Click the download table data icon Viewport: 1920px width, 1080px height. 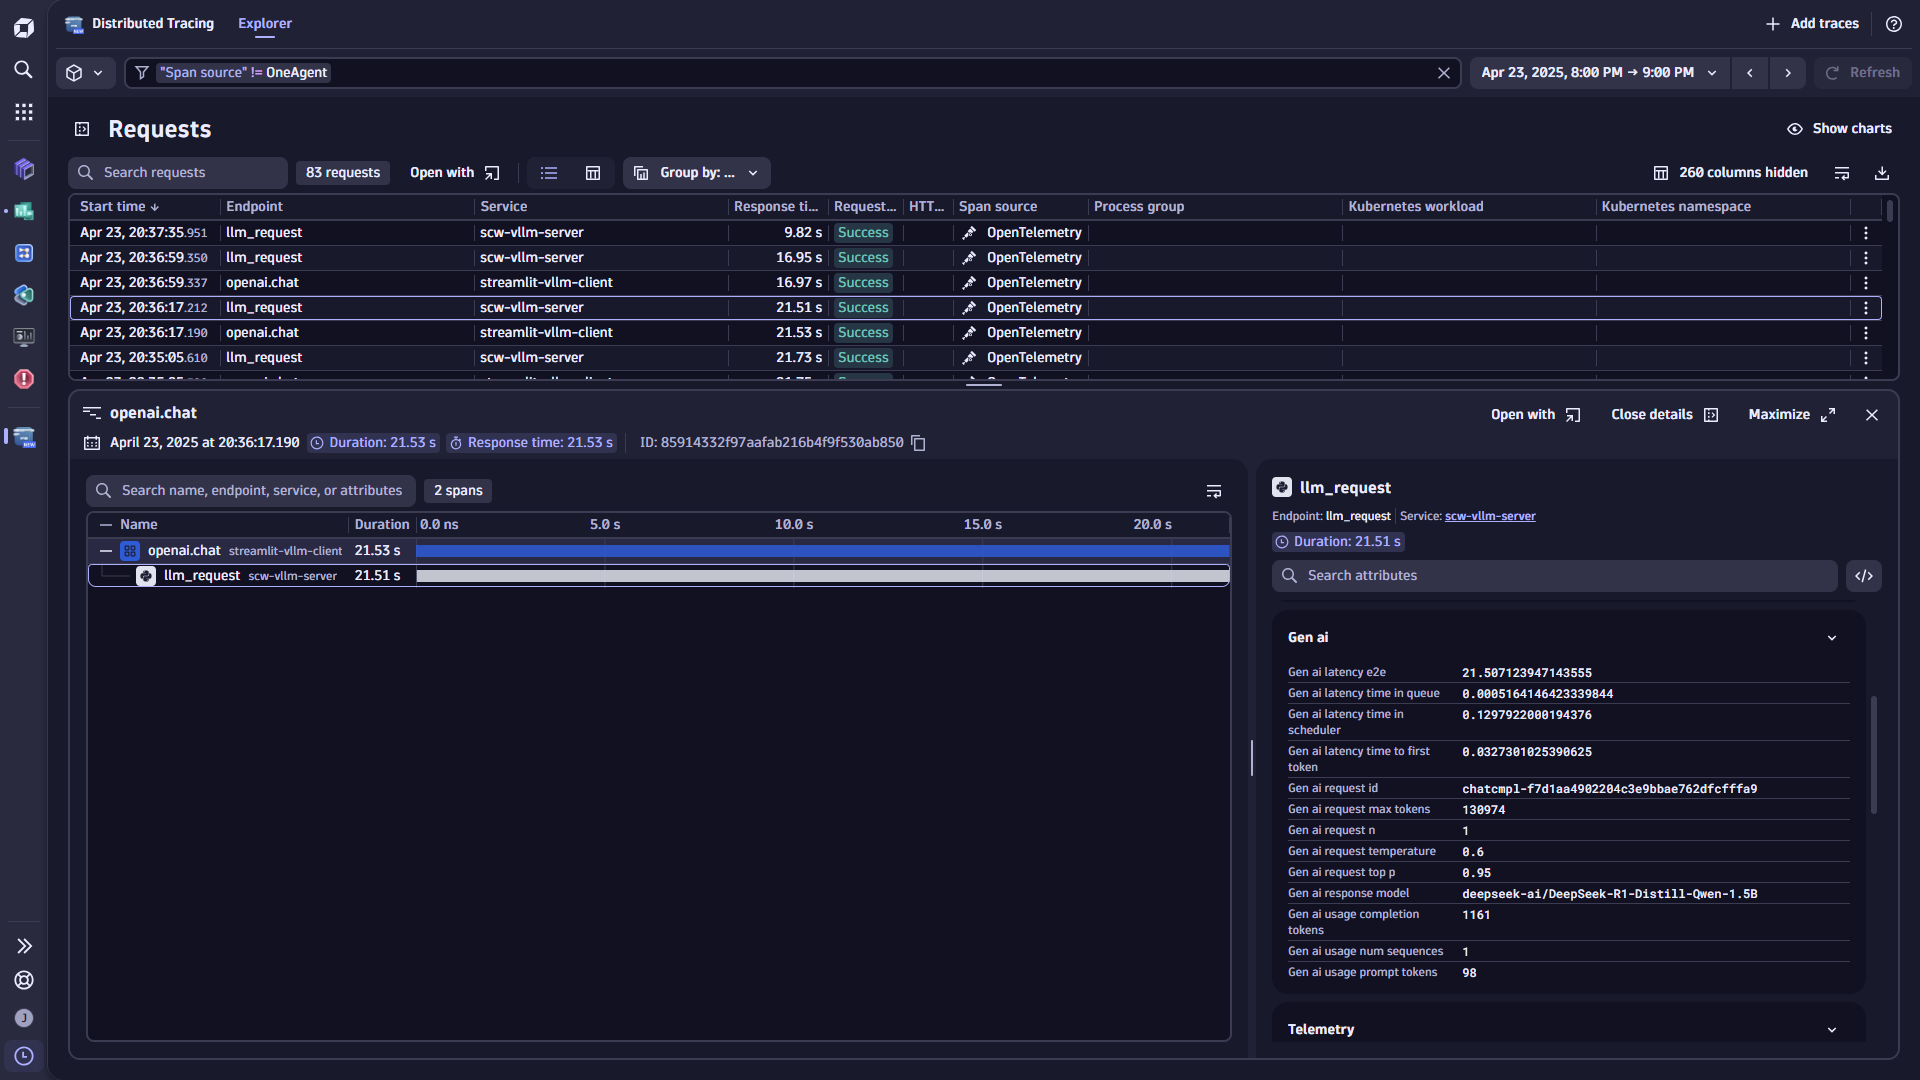pyautogui.click(x=1882, y=173)
